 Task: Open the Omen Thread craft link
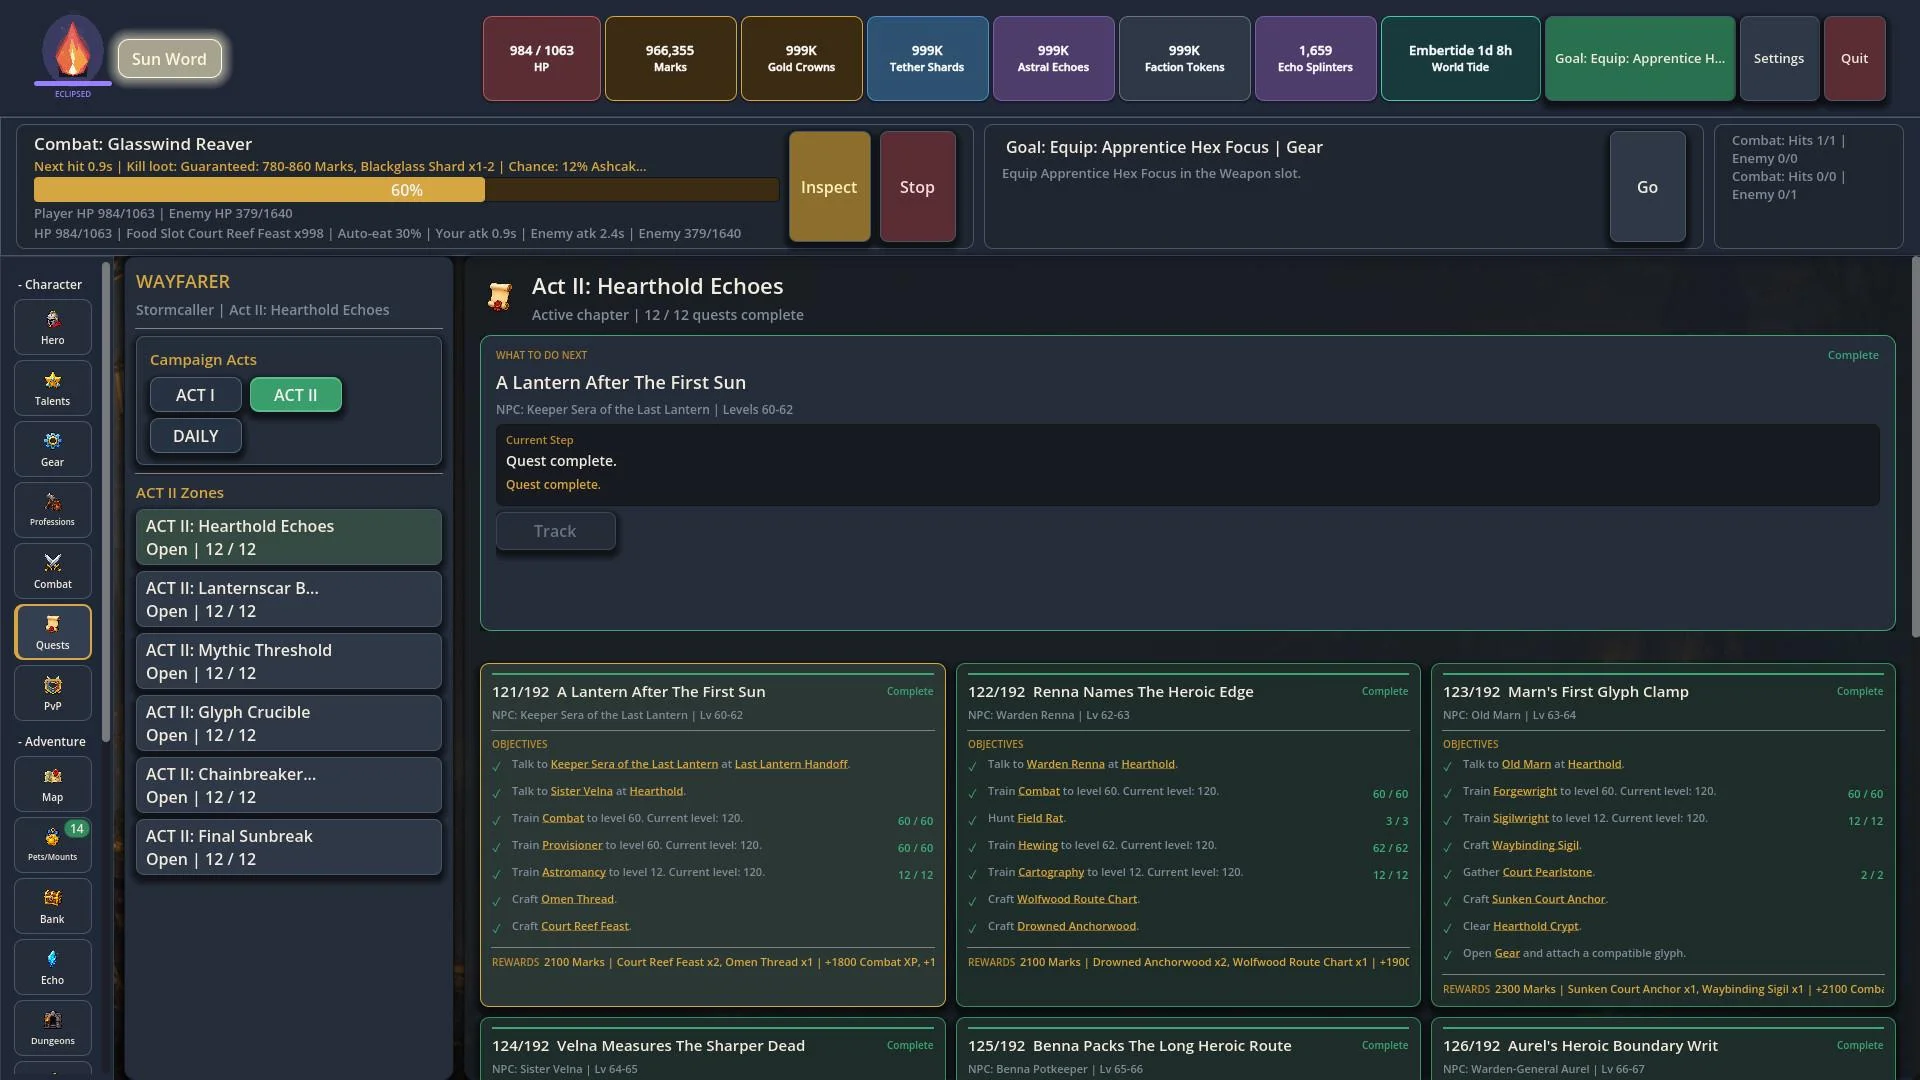[578, 899]
